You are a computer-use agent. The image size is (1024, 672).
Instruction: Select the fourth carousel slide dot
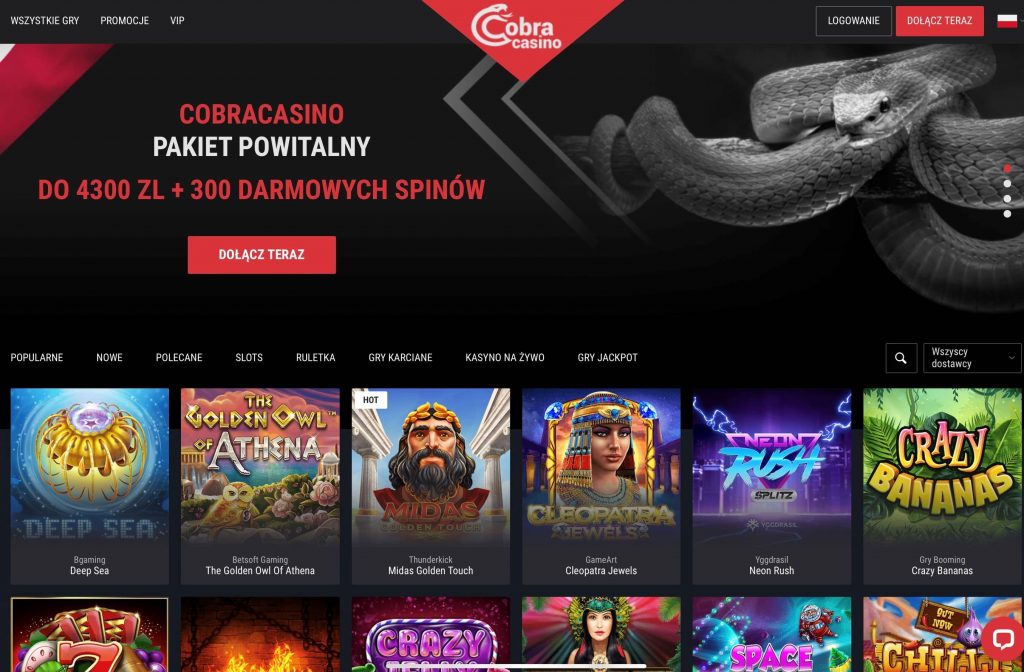[1007, 214]
